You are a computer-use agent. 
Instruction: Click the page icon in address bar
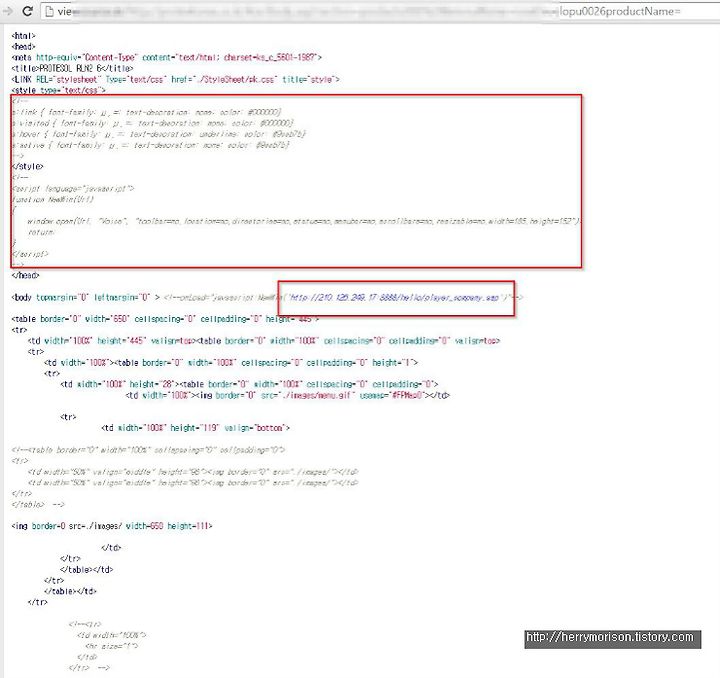click(49, 11)
